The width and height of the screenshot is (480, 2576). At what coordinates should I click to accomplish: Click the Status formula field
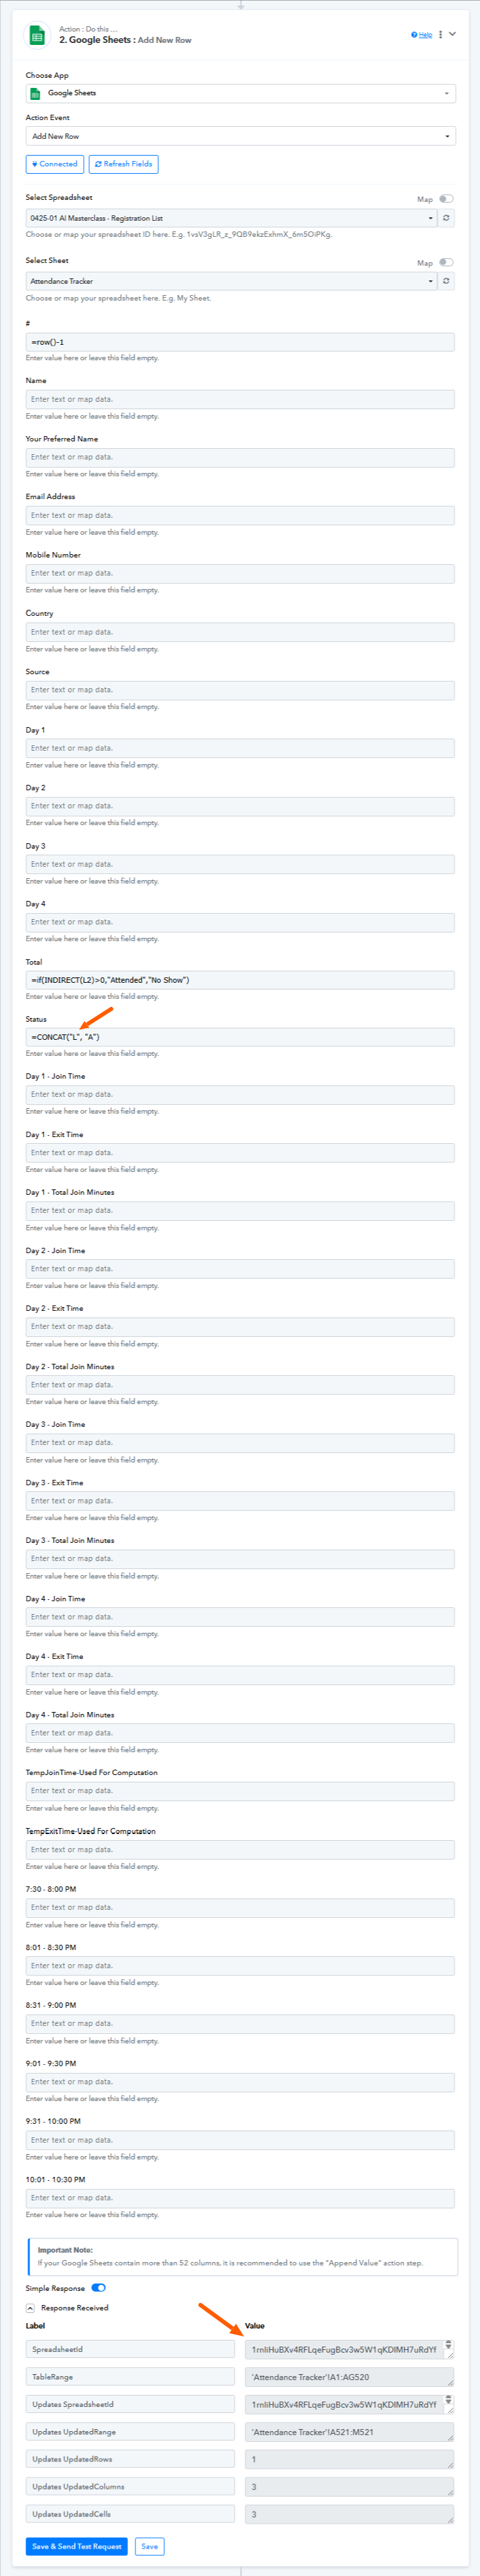tap(240, 1037)
